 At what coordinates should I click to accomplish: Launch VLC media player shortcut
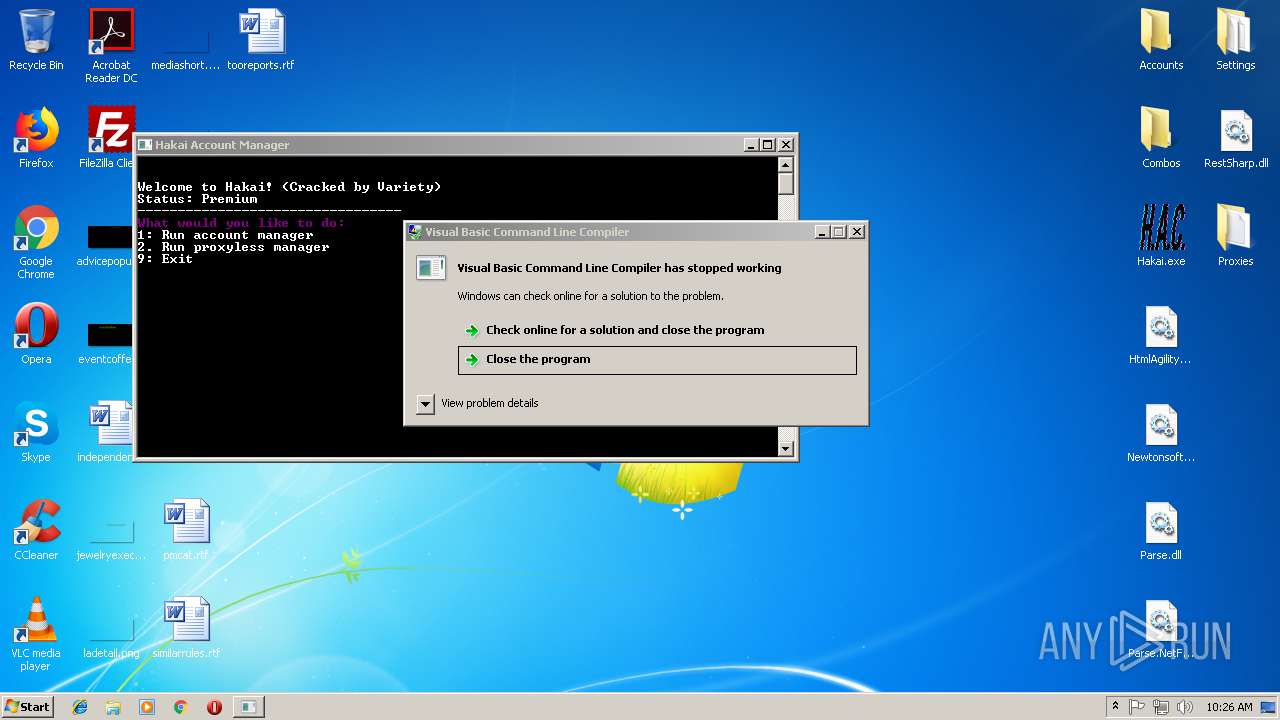coord(36,634)
